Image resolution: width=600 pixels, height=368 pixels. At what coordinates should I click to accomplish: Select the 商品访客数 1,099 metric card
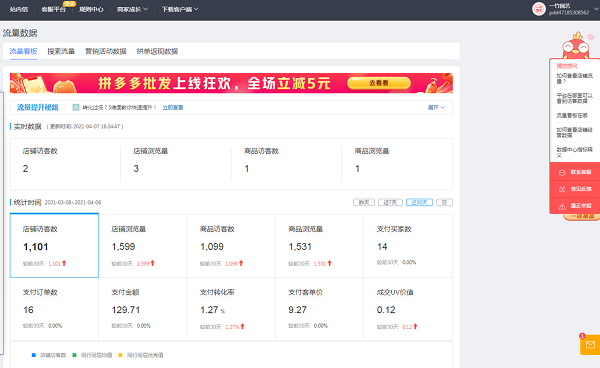pyautogui.click(x=231, y=246)
